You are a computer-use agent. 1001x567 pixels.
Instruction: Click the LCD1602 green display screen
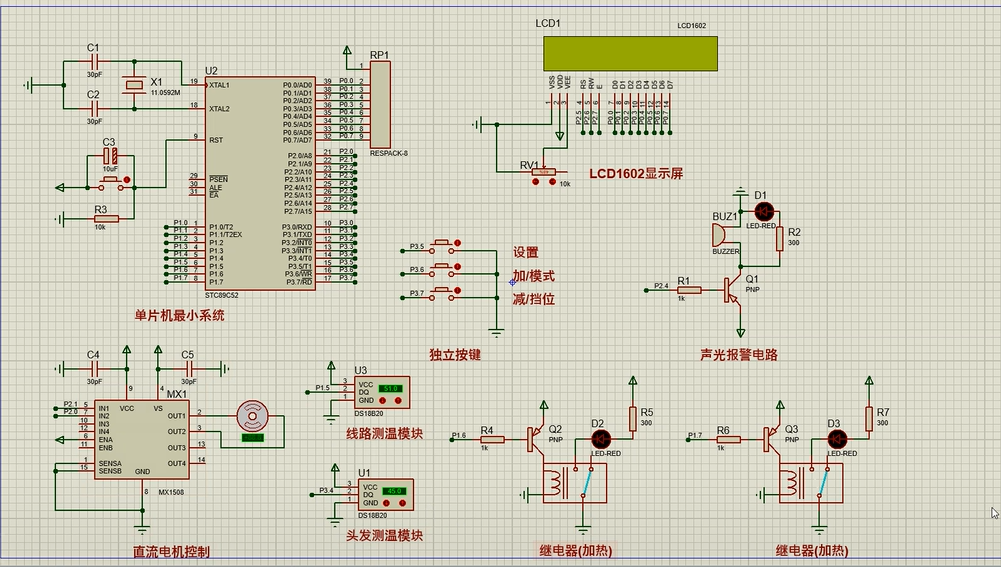coord(630,54)
